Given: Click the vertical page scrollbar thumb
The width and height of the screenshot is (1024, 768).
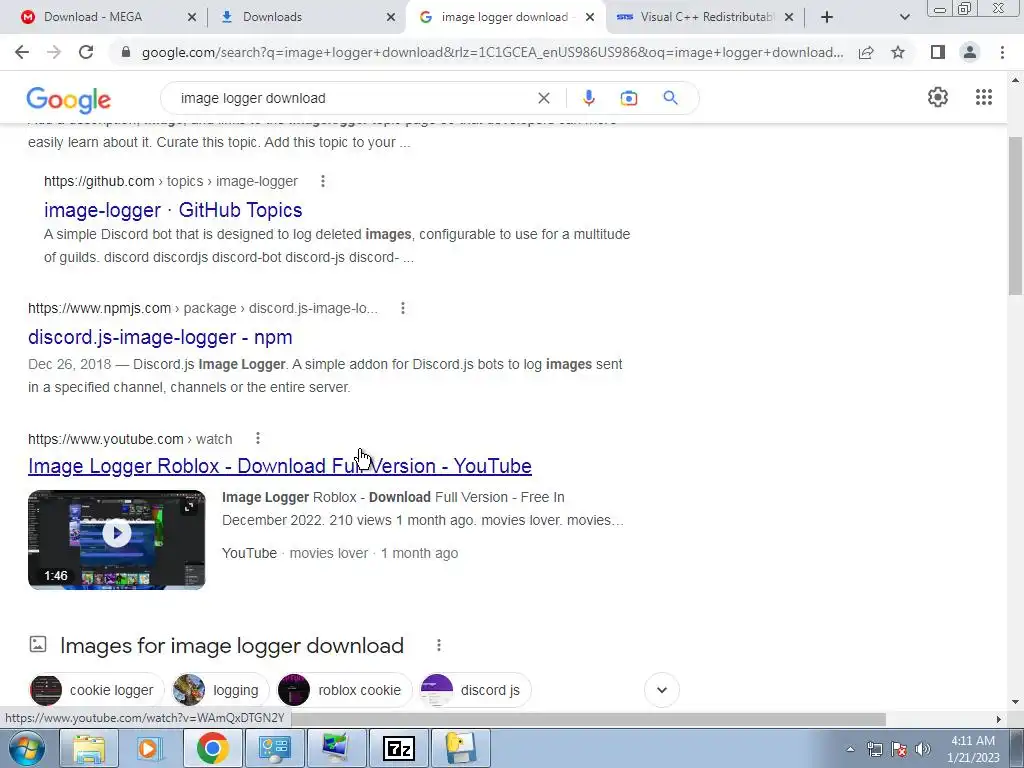Looking at the screenshot, I should coord(1016,216).
